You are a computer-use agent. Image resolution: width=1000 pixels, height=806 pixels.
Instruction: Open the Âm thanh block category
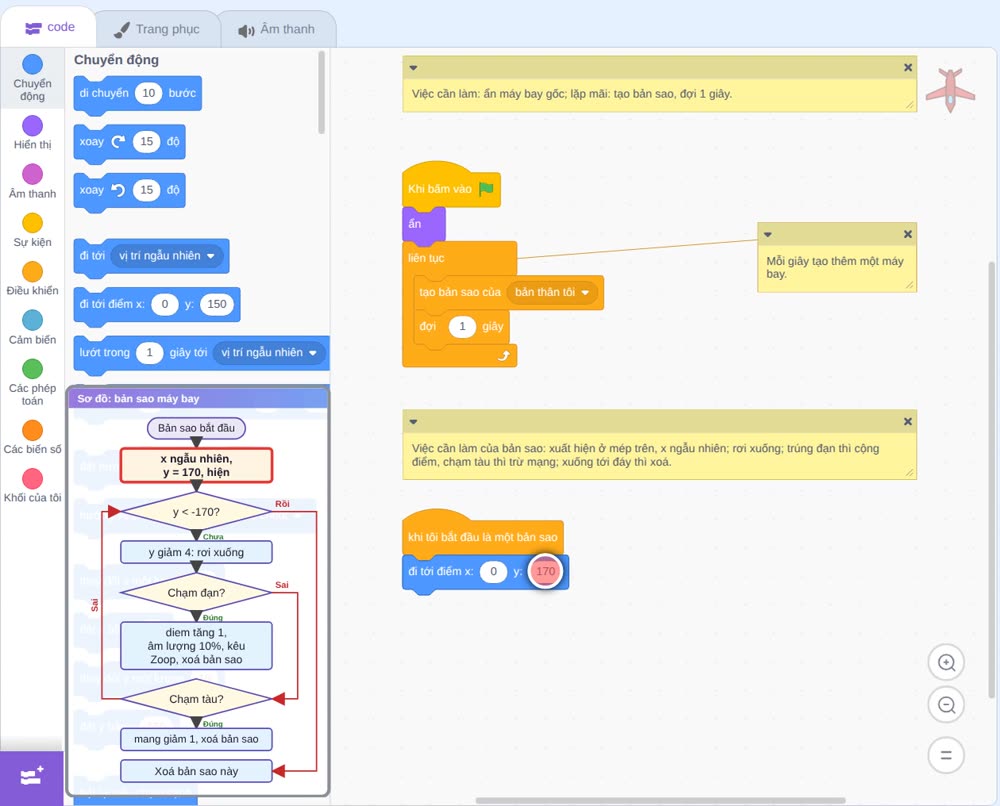(33, 180)
